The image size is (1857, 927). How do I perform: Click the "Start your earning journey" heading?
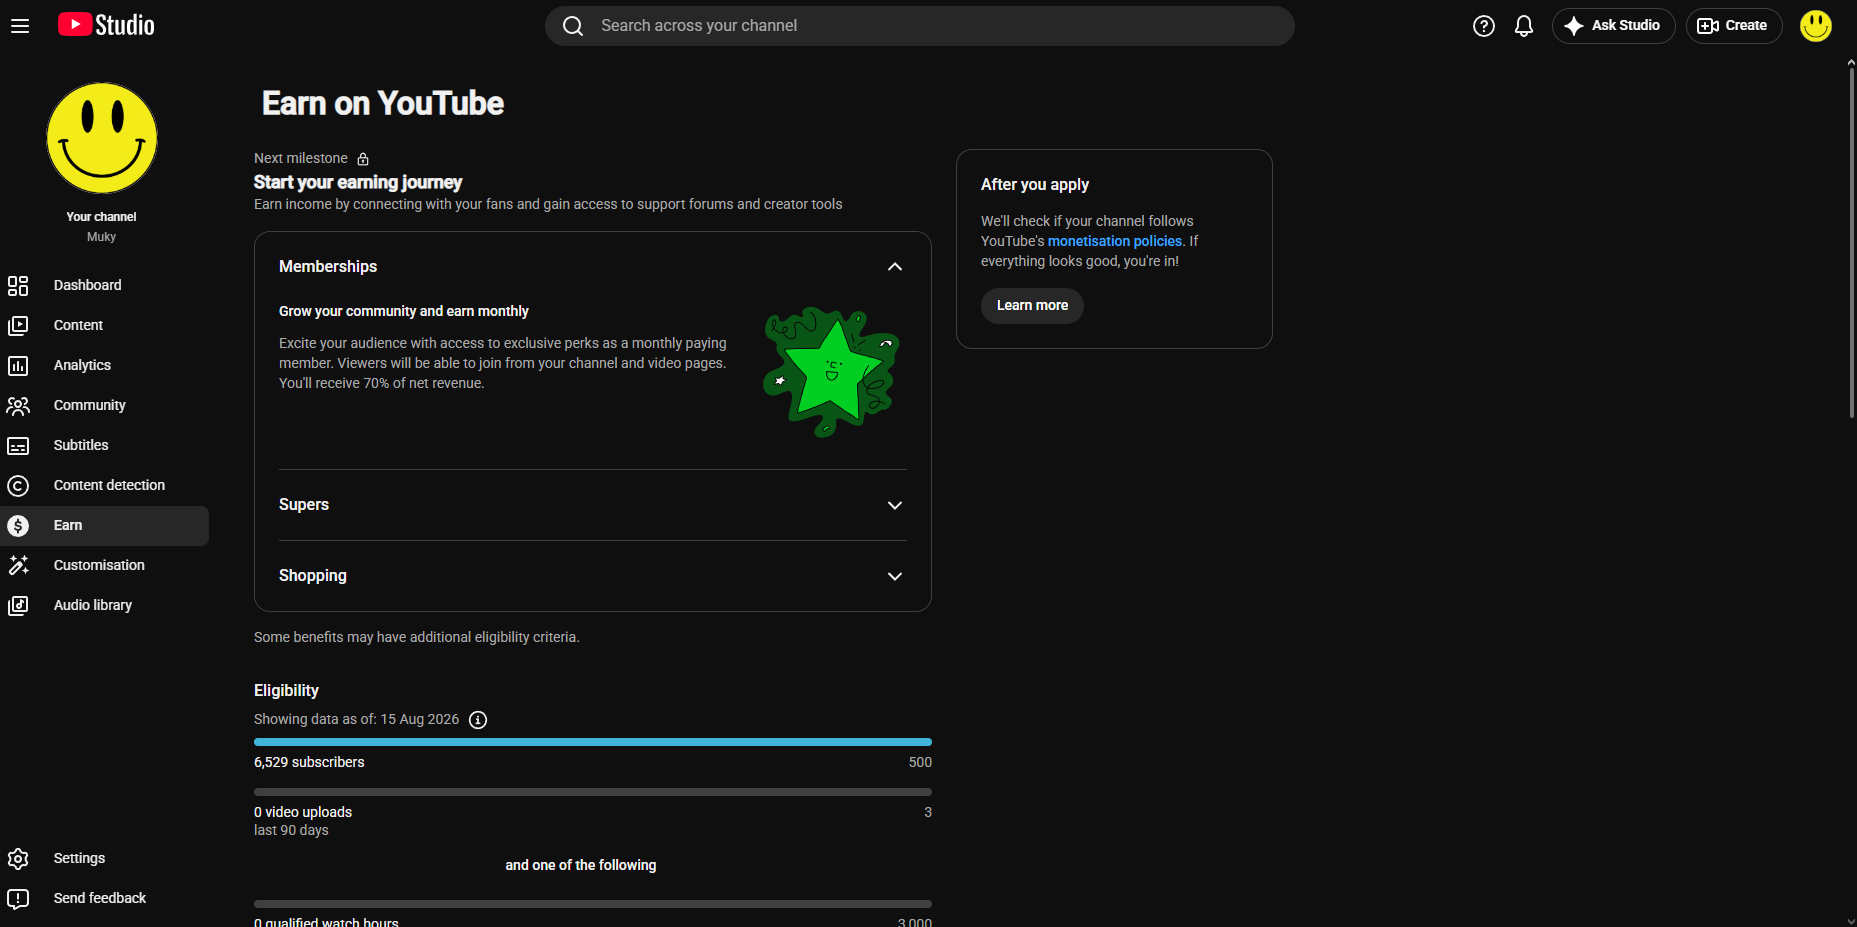[x=358, y=182]
